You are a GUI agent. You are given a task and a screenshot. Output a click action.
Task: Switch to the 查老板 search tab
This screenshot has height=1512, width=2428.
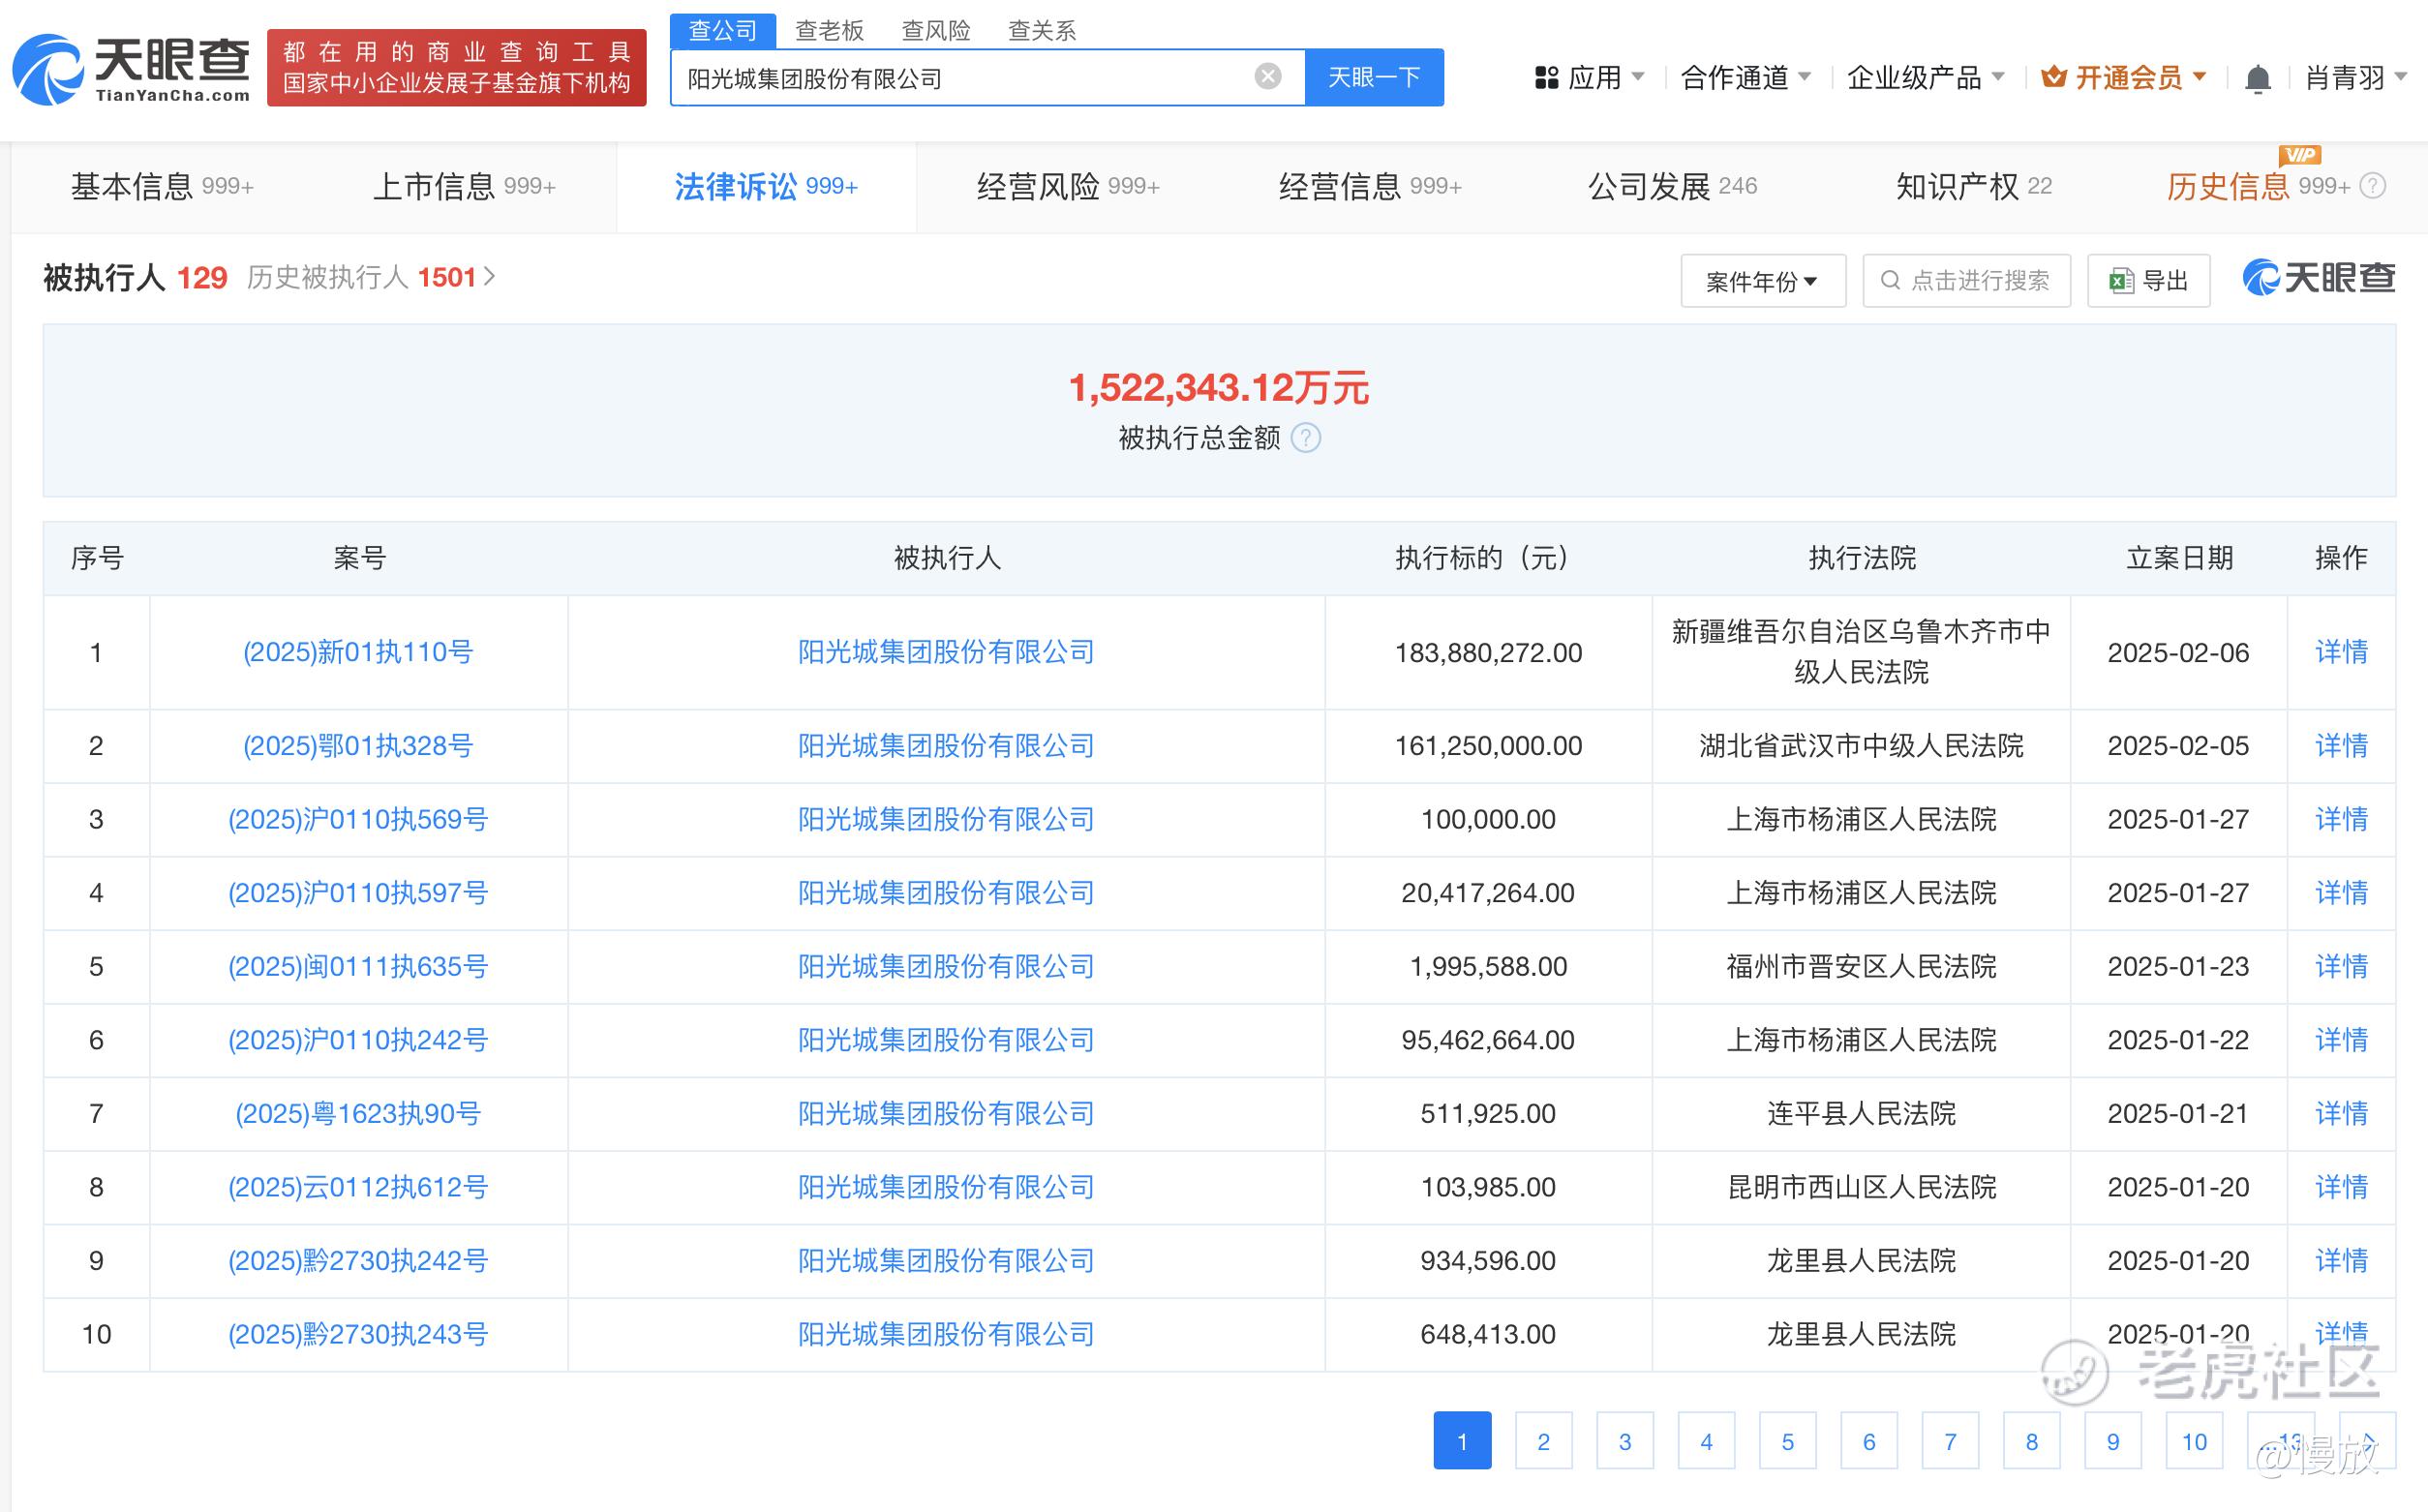829,30
